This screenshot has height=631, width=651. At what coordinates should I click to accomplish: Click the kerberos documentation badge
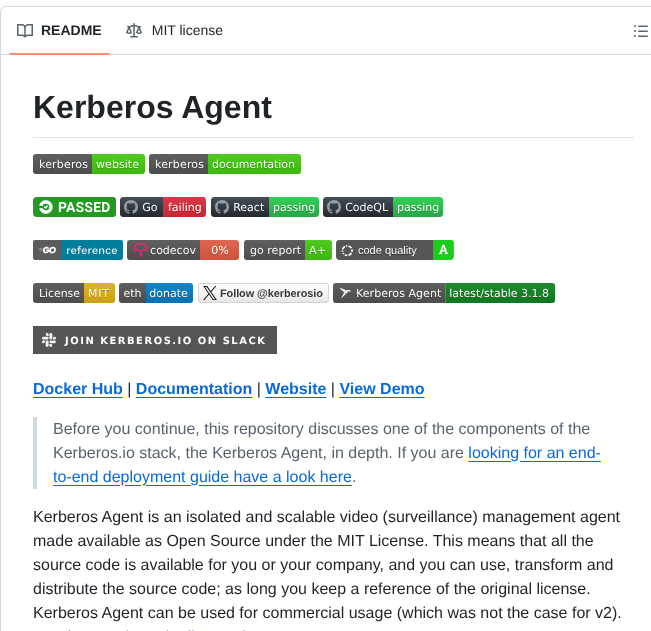point(225,164)
